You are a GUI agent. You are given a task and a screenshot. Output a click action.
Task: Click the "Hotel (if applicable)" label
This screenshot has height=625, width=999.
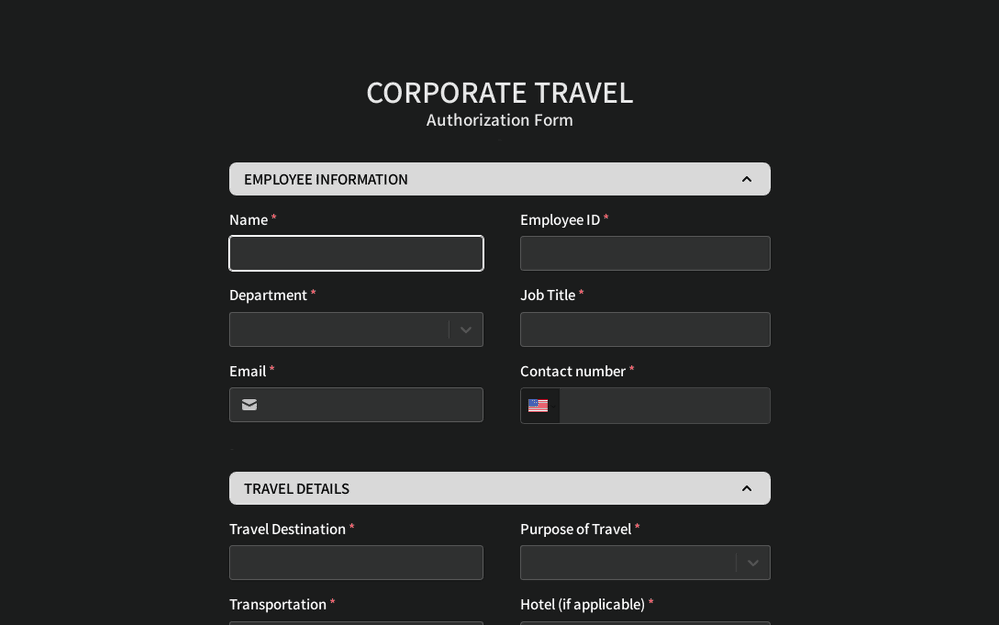click(582, 605)
